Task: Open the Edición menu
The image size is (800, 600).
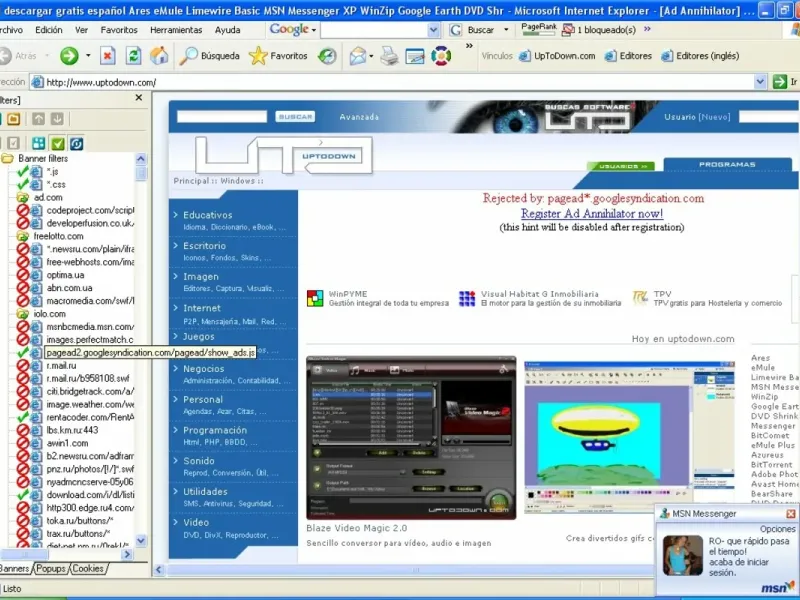Action: (48, 30)
